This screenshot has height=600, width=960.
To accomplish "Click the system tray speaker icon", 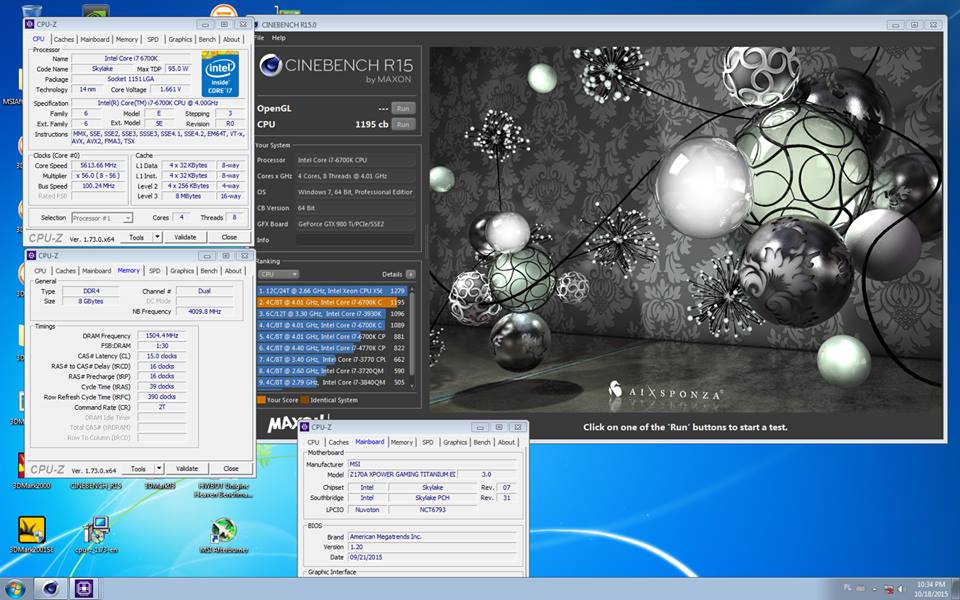I will [x=901, y=589].
